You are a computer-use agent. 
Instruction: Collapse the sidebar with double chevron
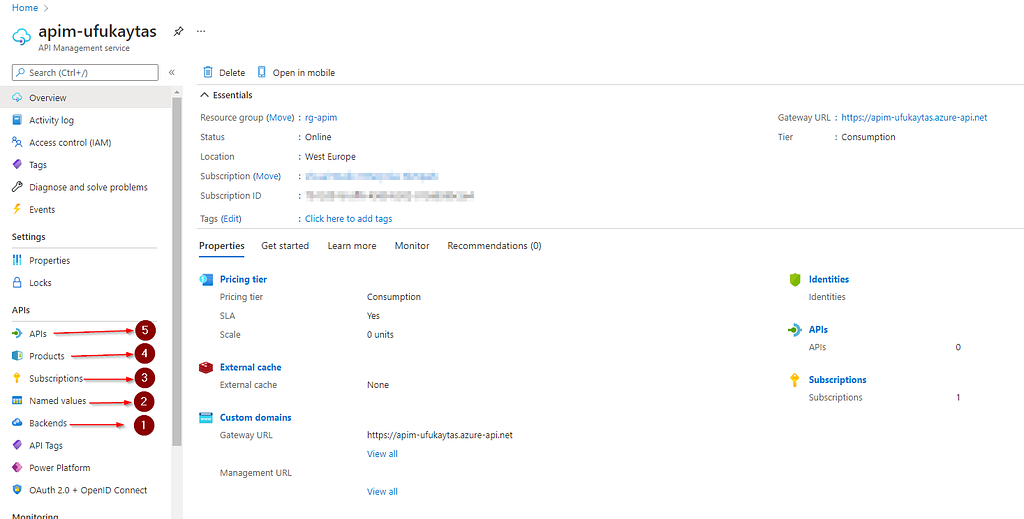point(172,72)
